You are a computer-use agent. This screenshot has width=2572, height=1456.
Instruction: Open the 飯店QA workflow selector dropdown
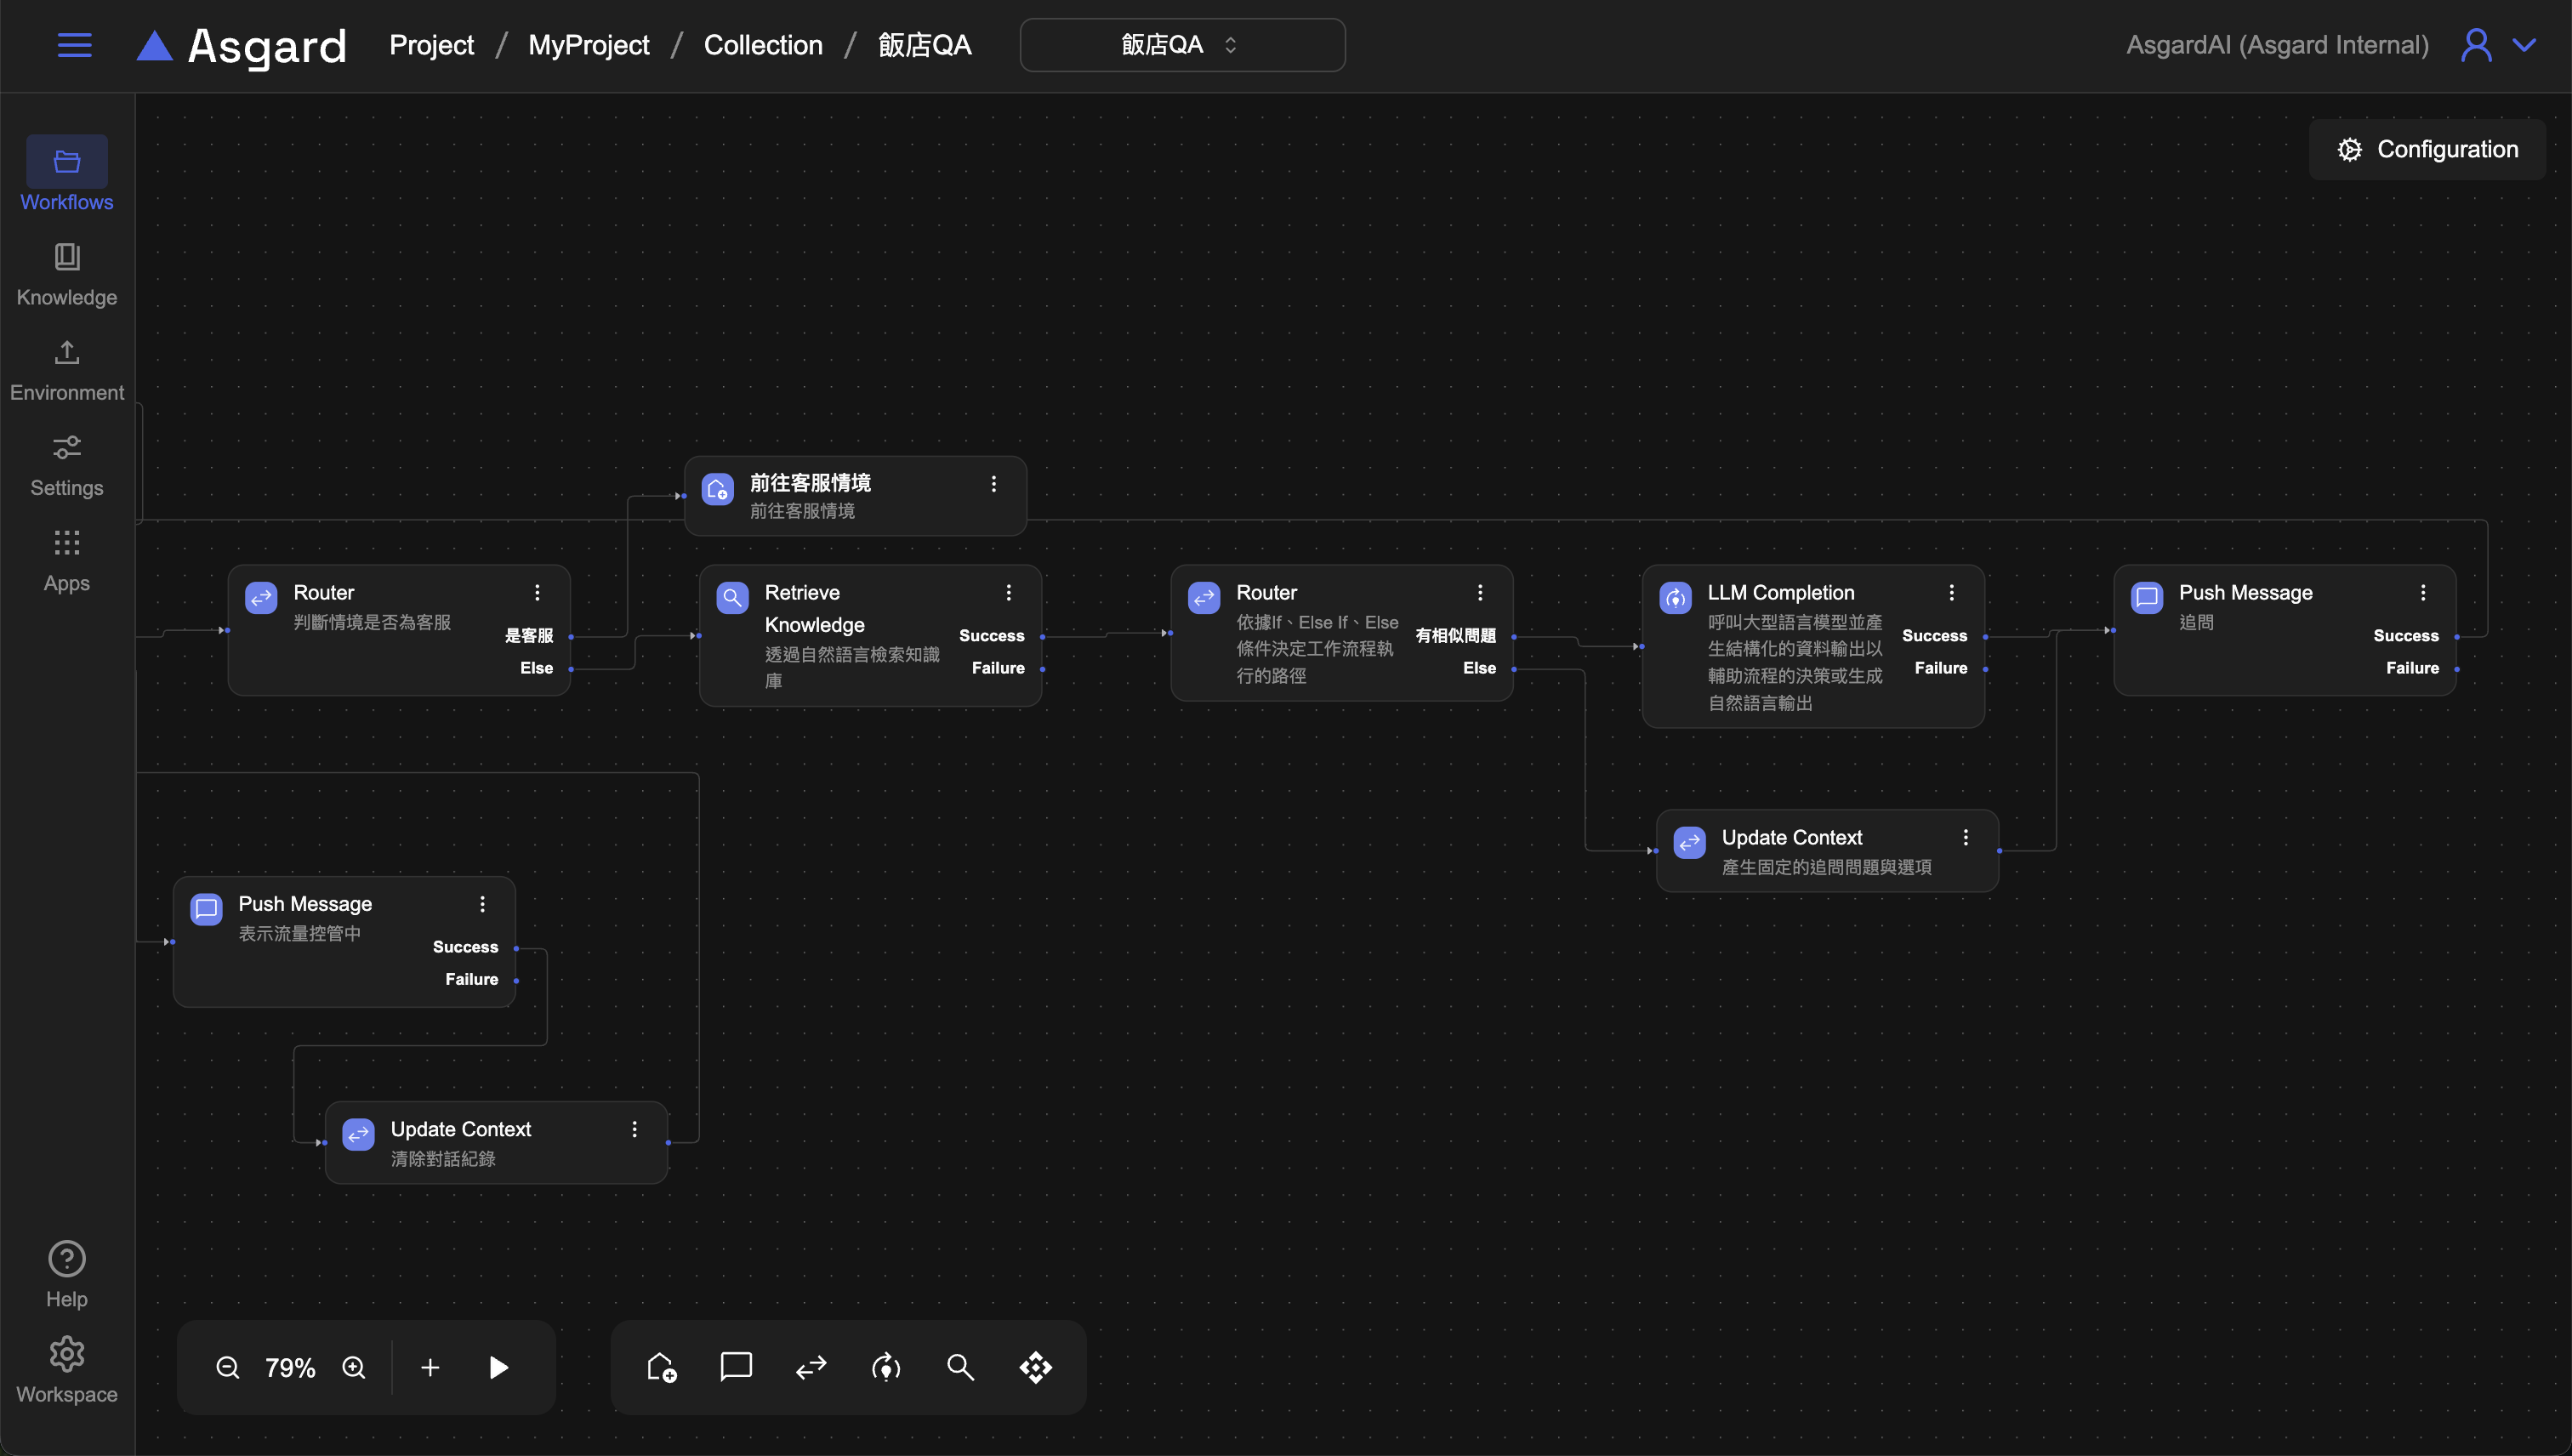pyautogui.click(x=1181, y=45)
